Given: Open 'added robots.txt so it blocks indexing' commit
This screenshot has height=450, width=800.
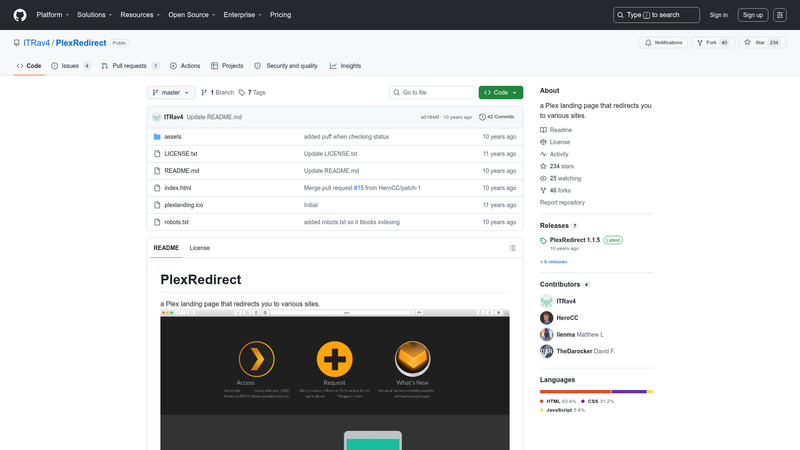Looking at the screenshot, I should coord(352,222).
